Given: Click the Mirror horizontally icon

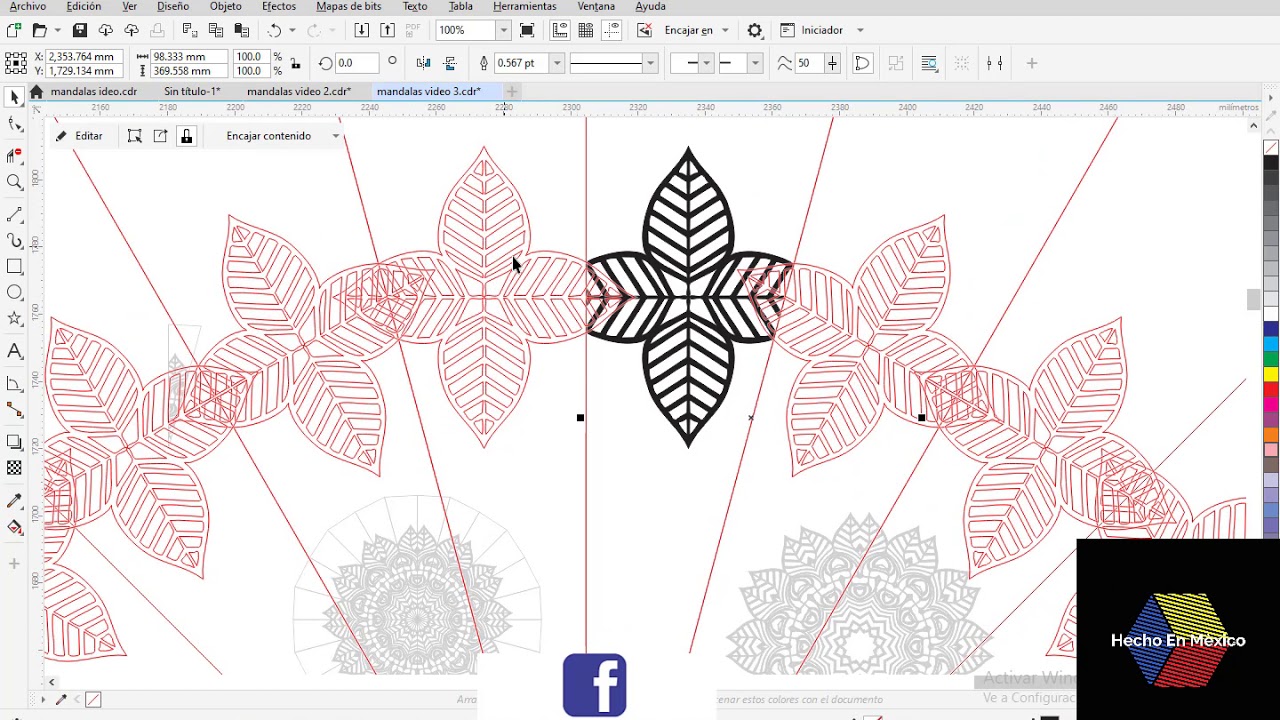Looking at the screenshot, I should 422,63.
